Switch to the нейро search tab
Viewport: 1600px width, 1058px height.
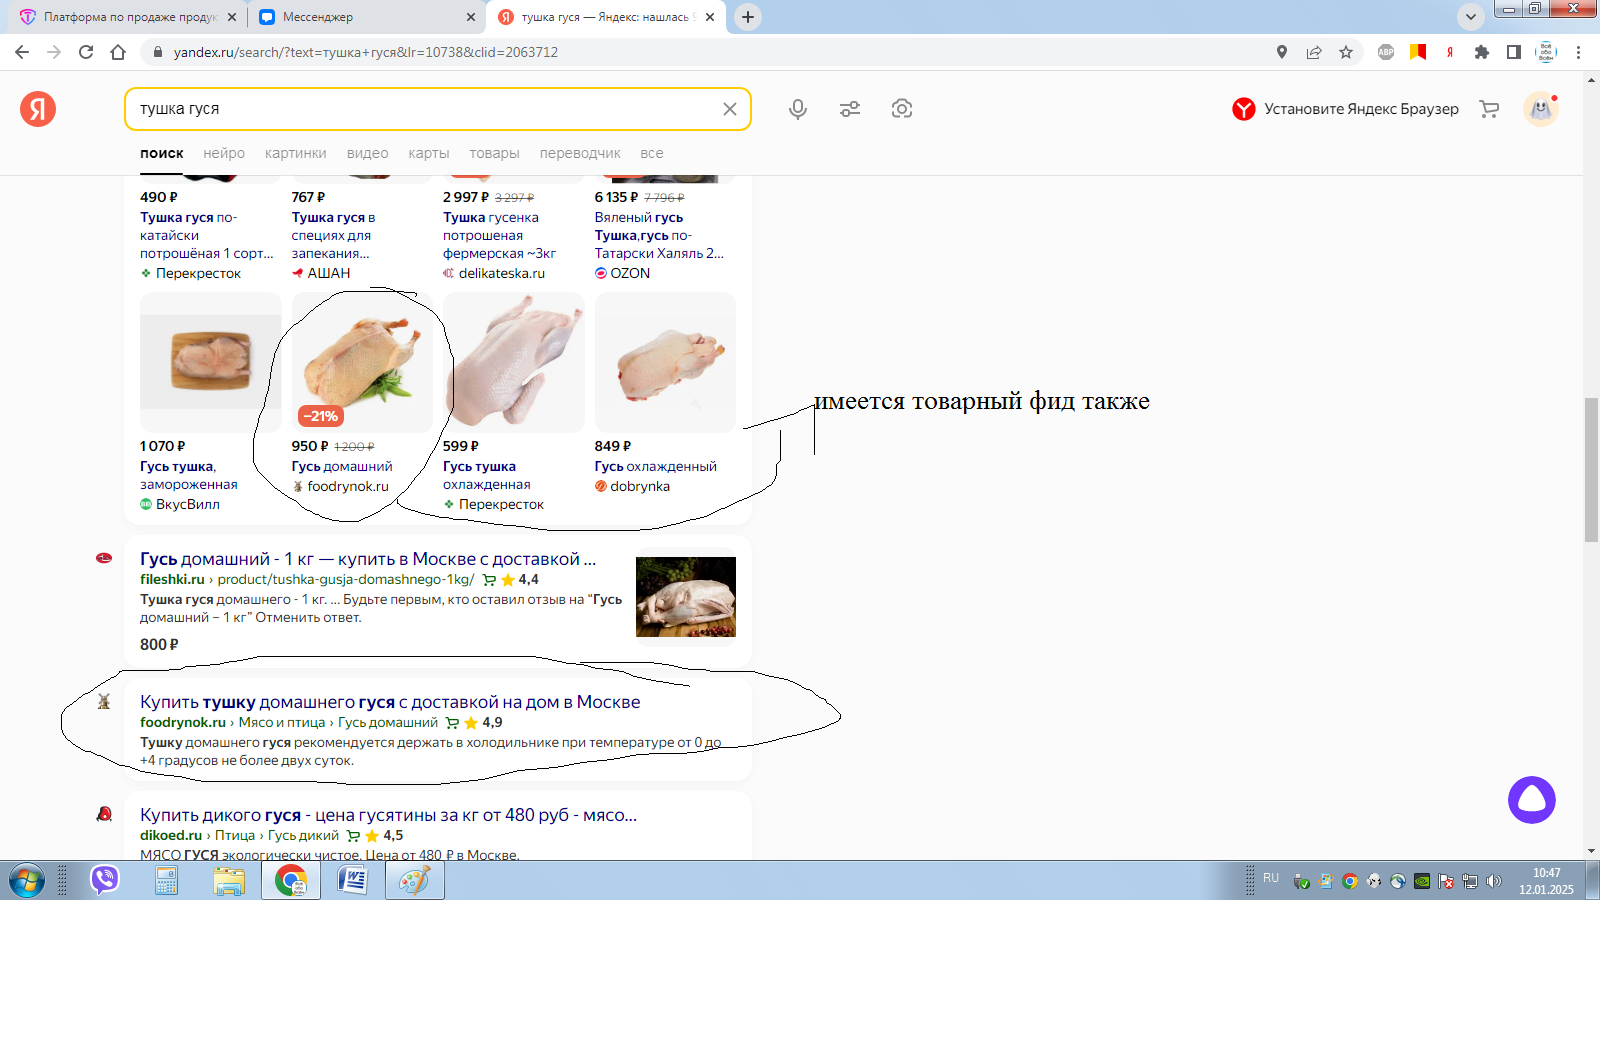[x=224, y=153]
